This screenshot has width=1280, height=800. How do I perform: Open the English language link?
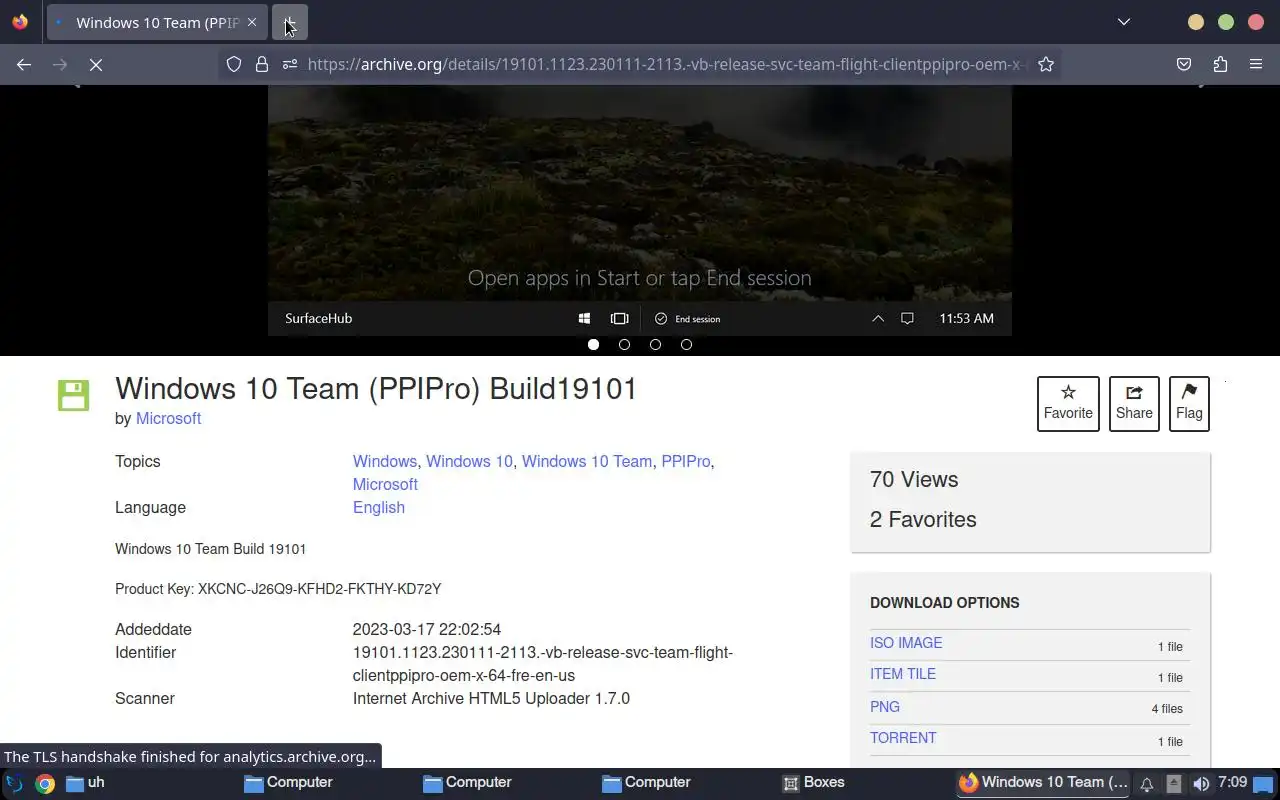tap(378, 507)
